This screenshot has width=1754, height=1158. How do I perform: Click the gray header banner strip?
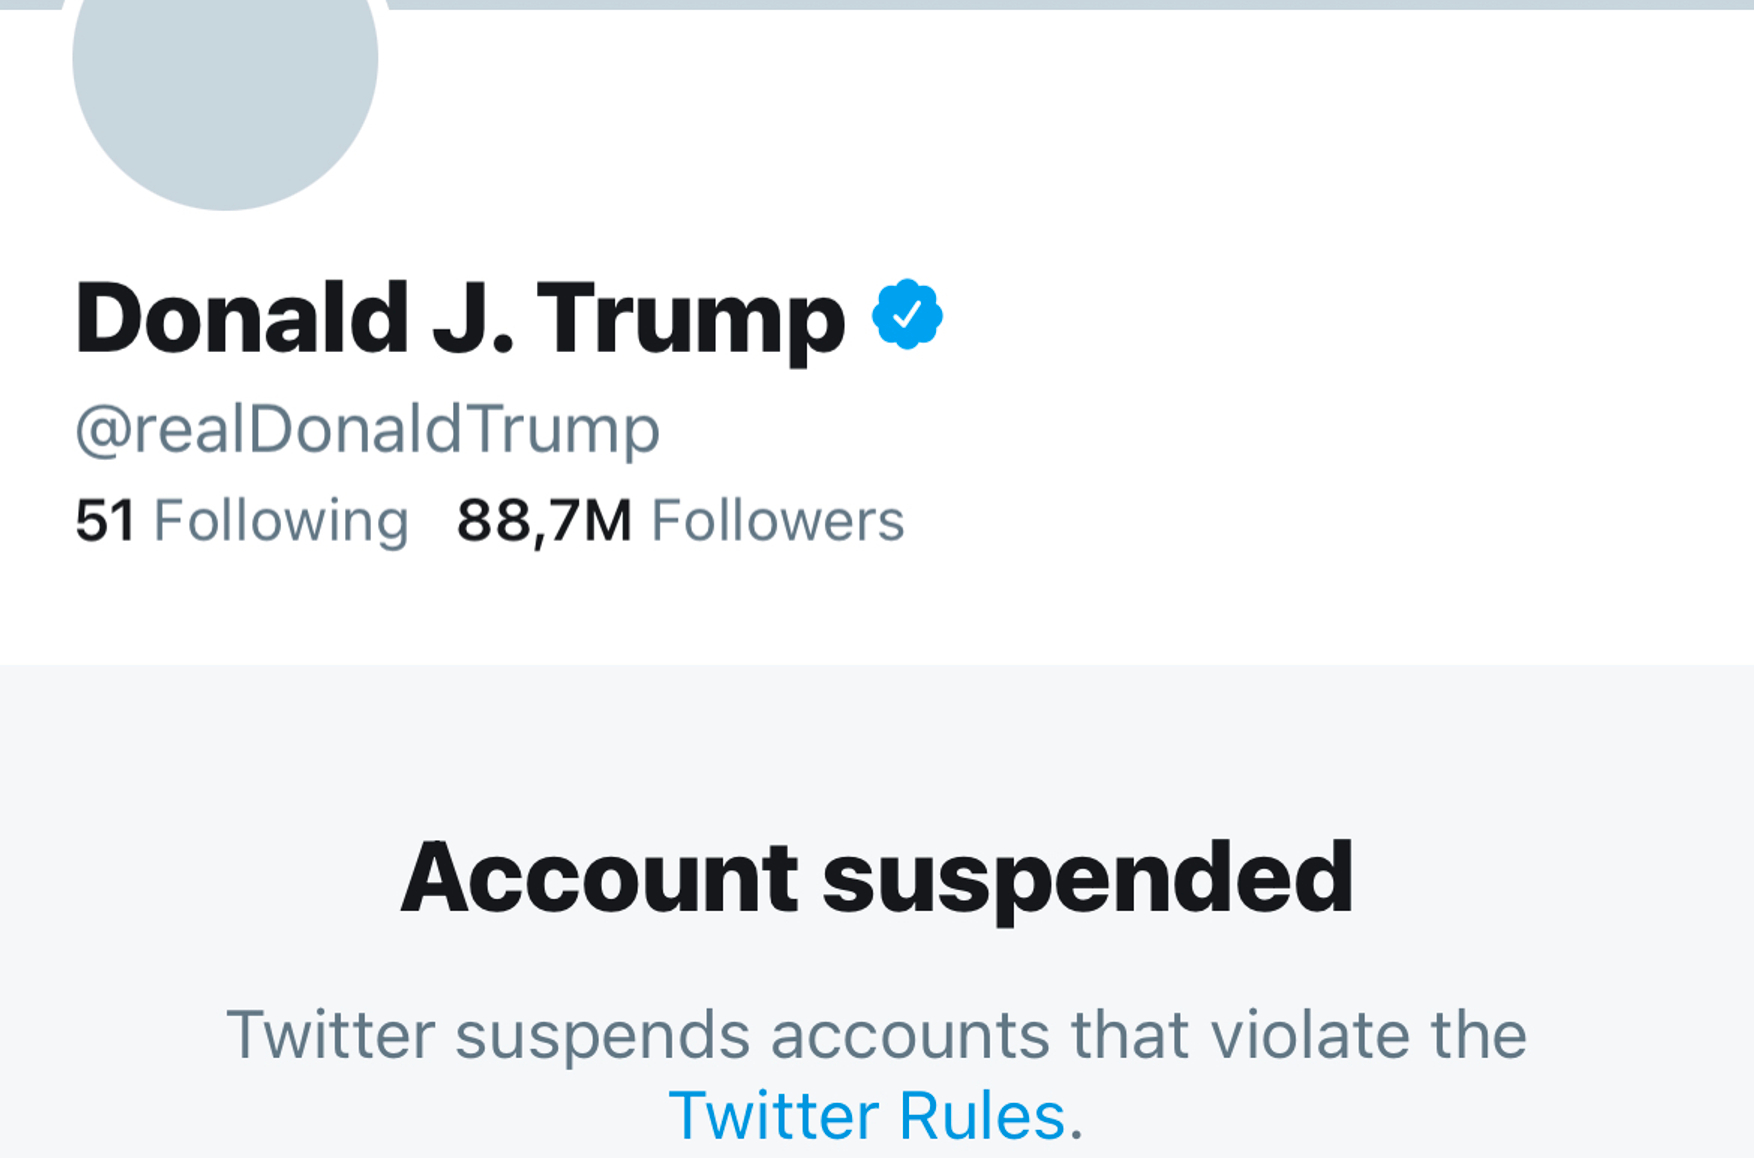pyautogui.click(x=1000, y=4)
